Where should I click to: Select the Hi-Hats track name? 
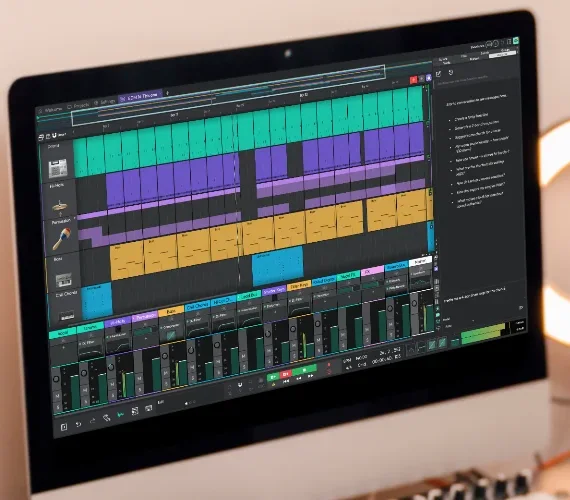(x=57, y=185)
